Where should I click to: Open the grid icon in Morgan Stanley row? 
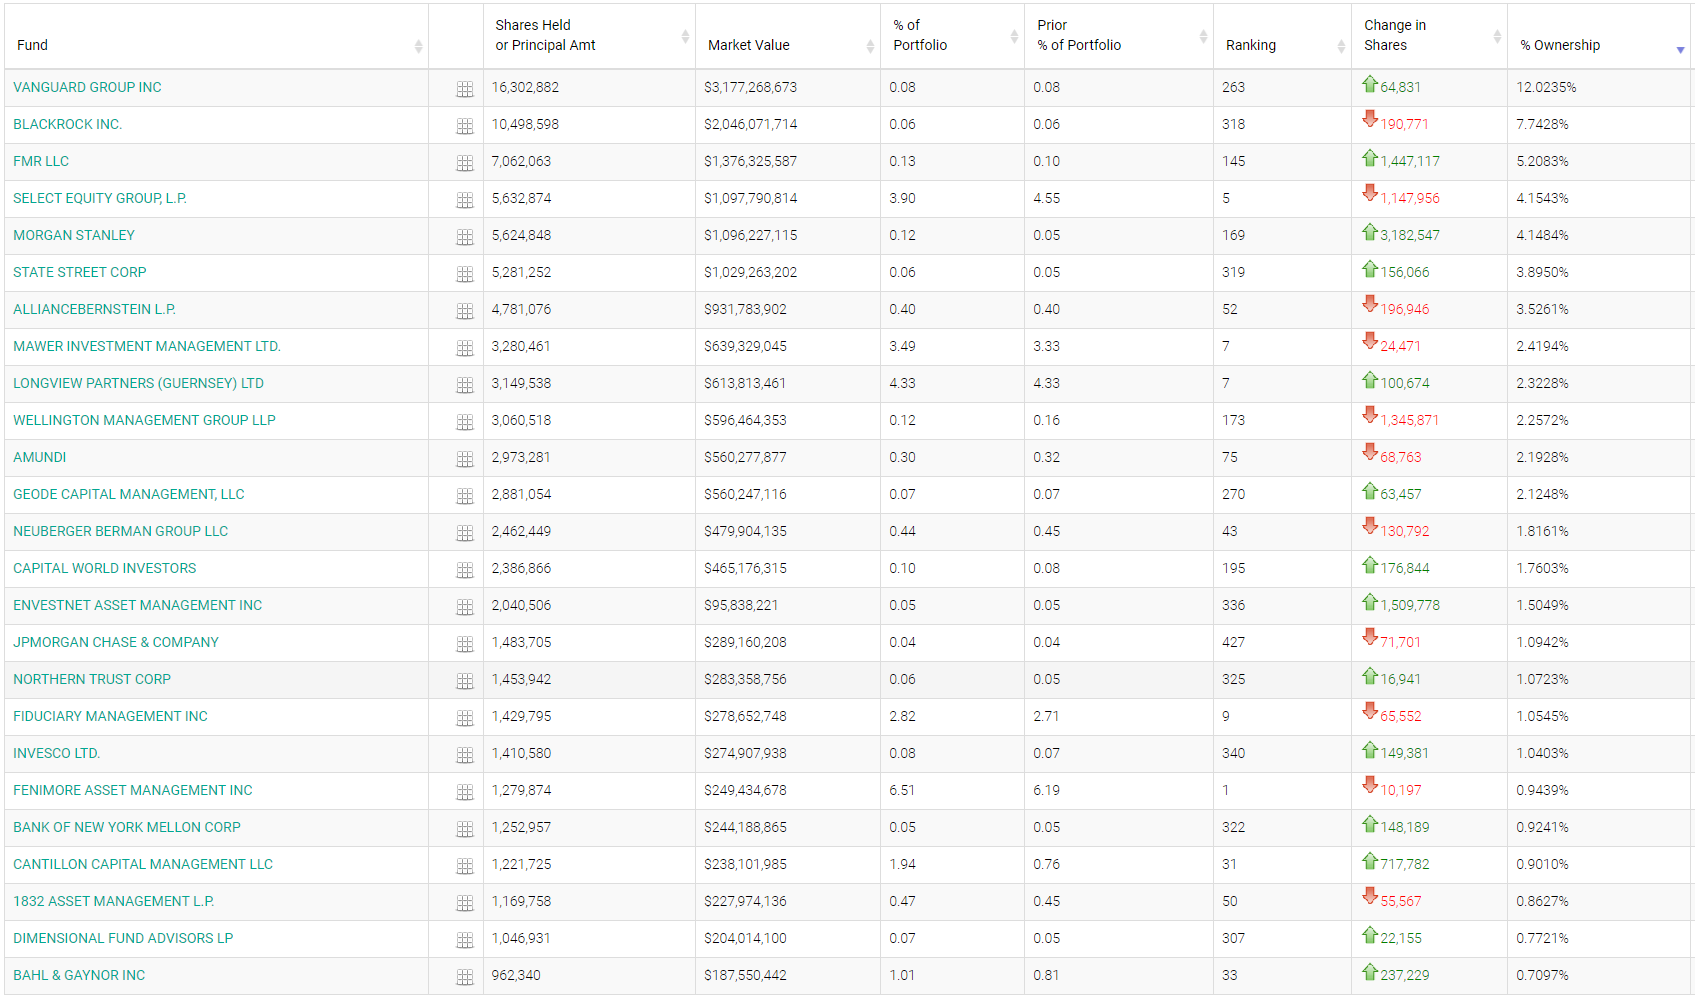(x=465, y=237)
